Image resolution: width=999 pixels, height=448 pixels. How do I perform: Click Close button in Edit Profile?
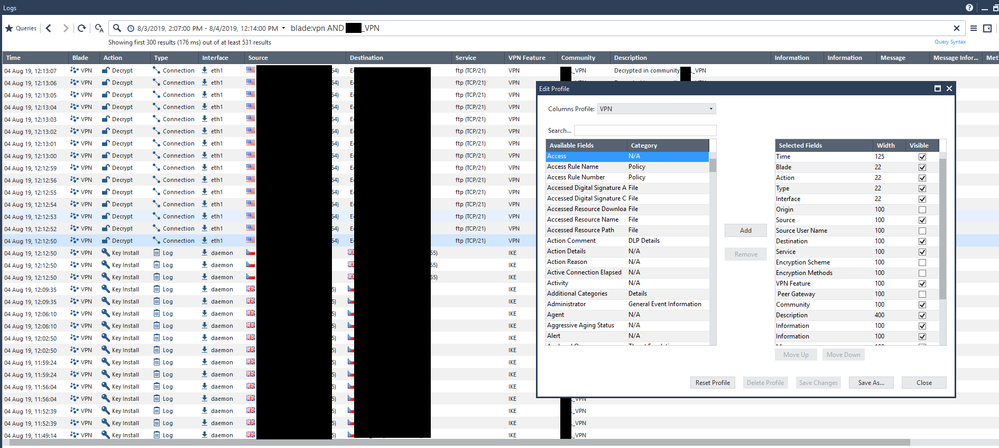point(924,383)
